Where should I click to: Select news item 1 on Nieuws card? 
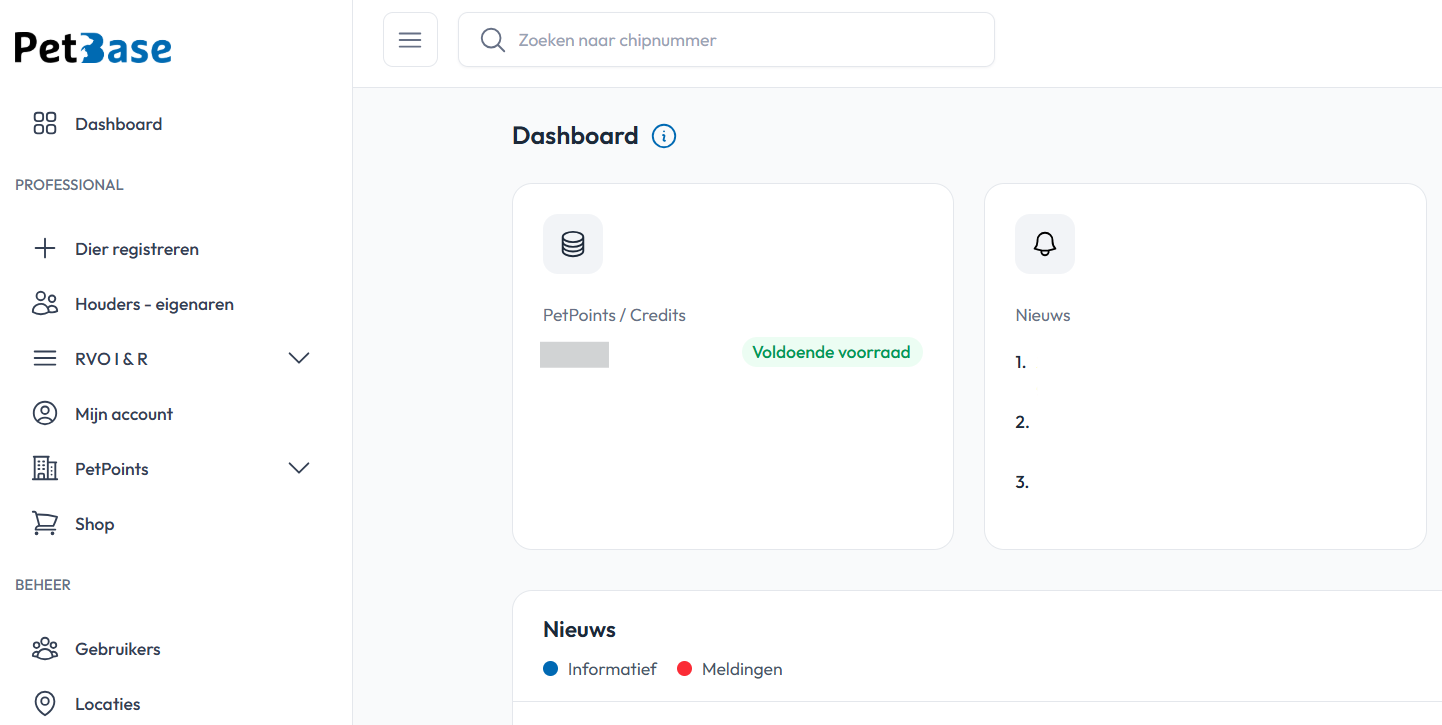(1021, 363)
